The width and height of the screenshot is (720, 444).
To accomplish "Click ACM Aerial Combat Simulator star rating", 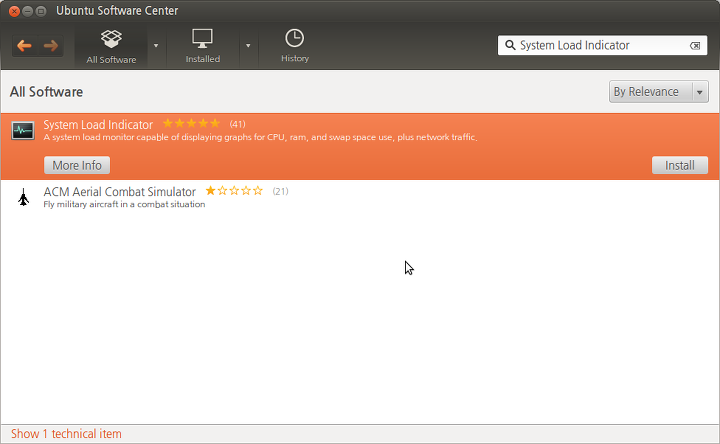I will tap(234, 191).
